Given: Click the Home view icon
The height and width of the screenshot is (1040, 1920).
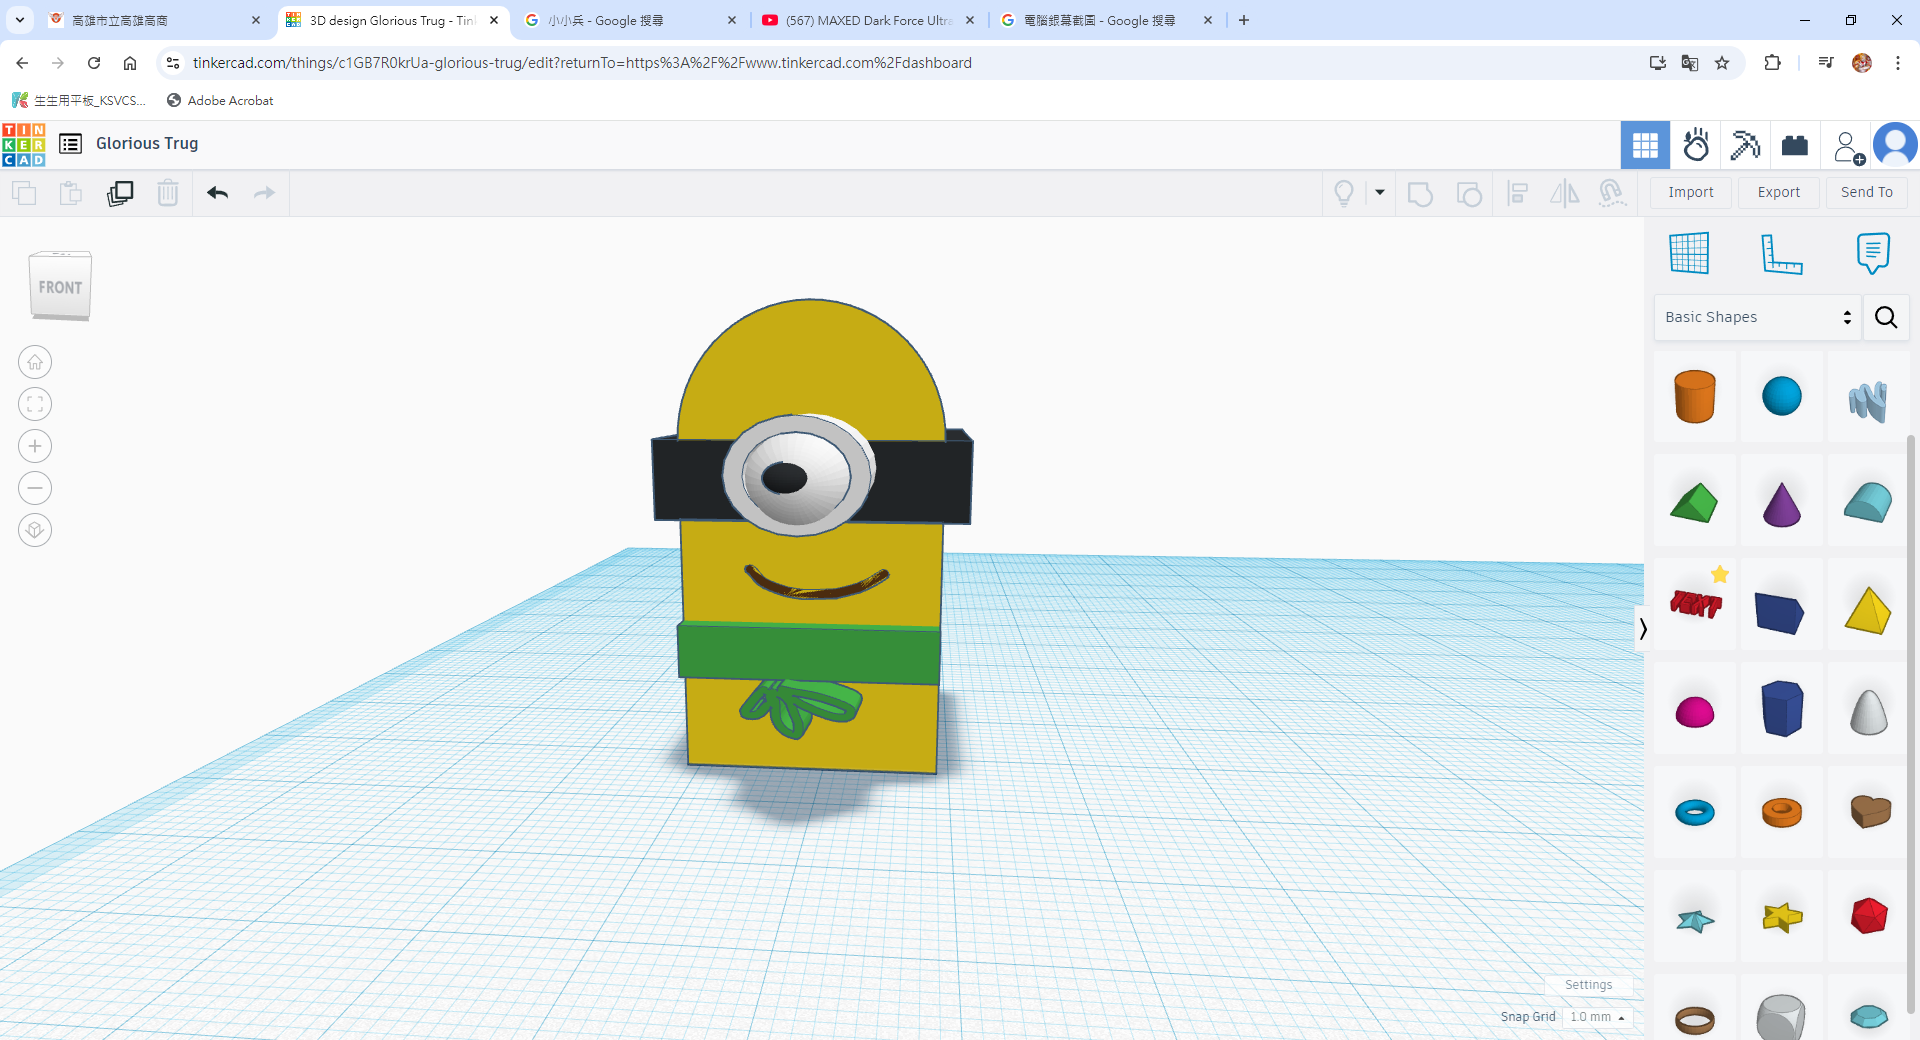Looking at the screenshot, I should point(35,362).
